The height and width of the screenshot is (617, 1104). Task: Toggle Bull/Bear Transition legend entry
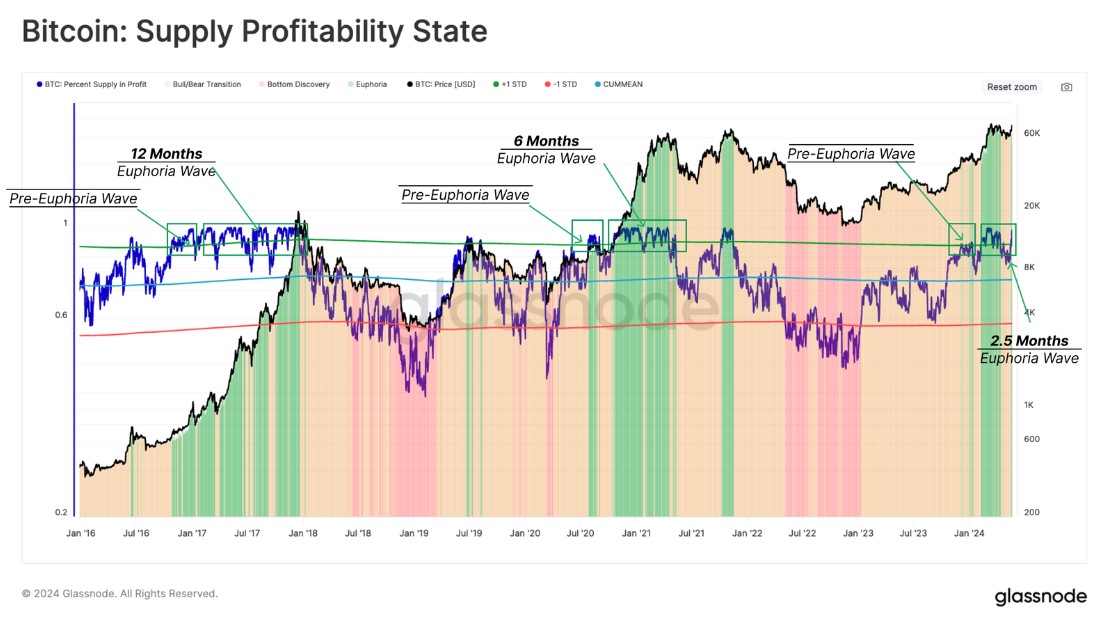pos(207,85)
